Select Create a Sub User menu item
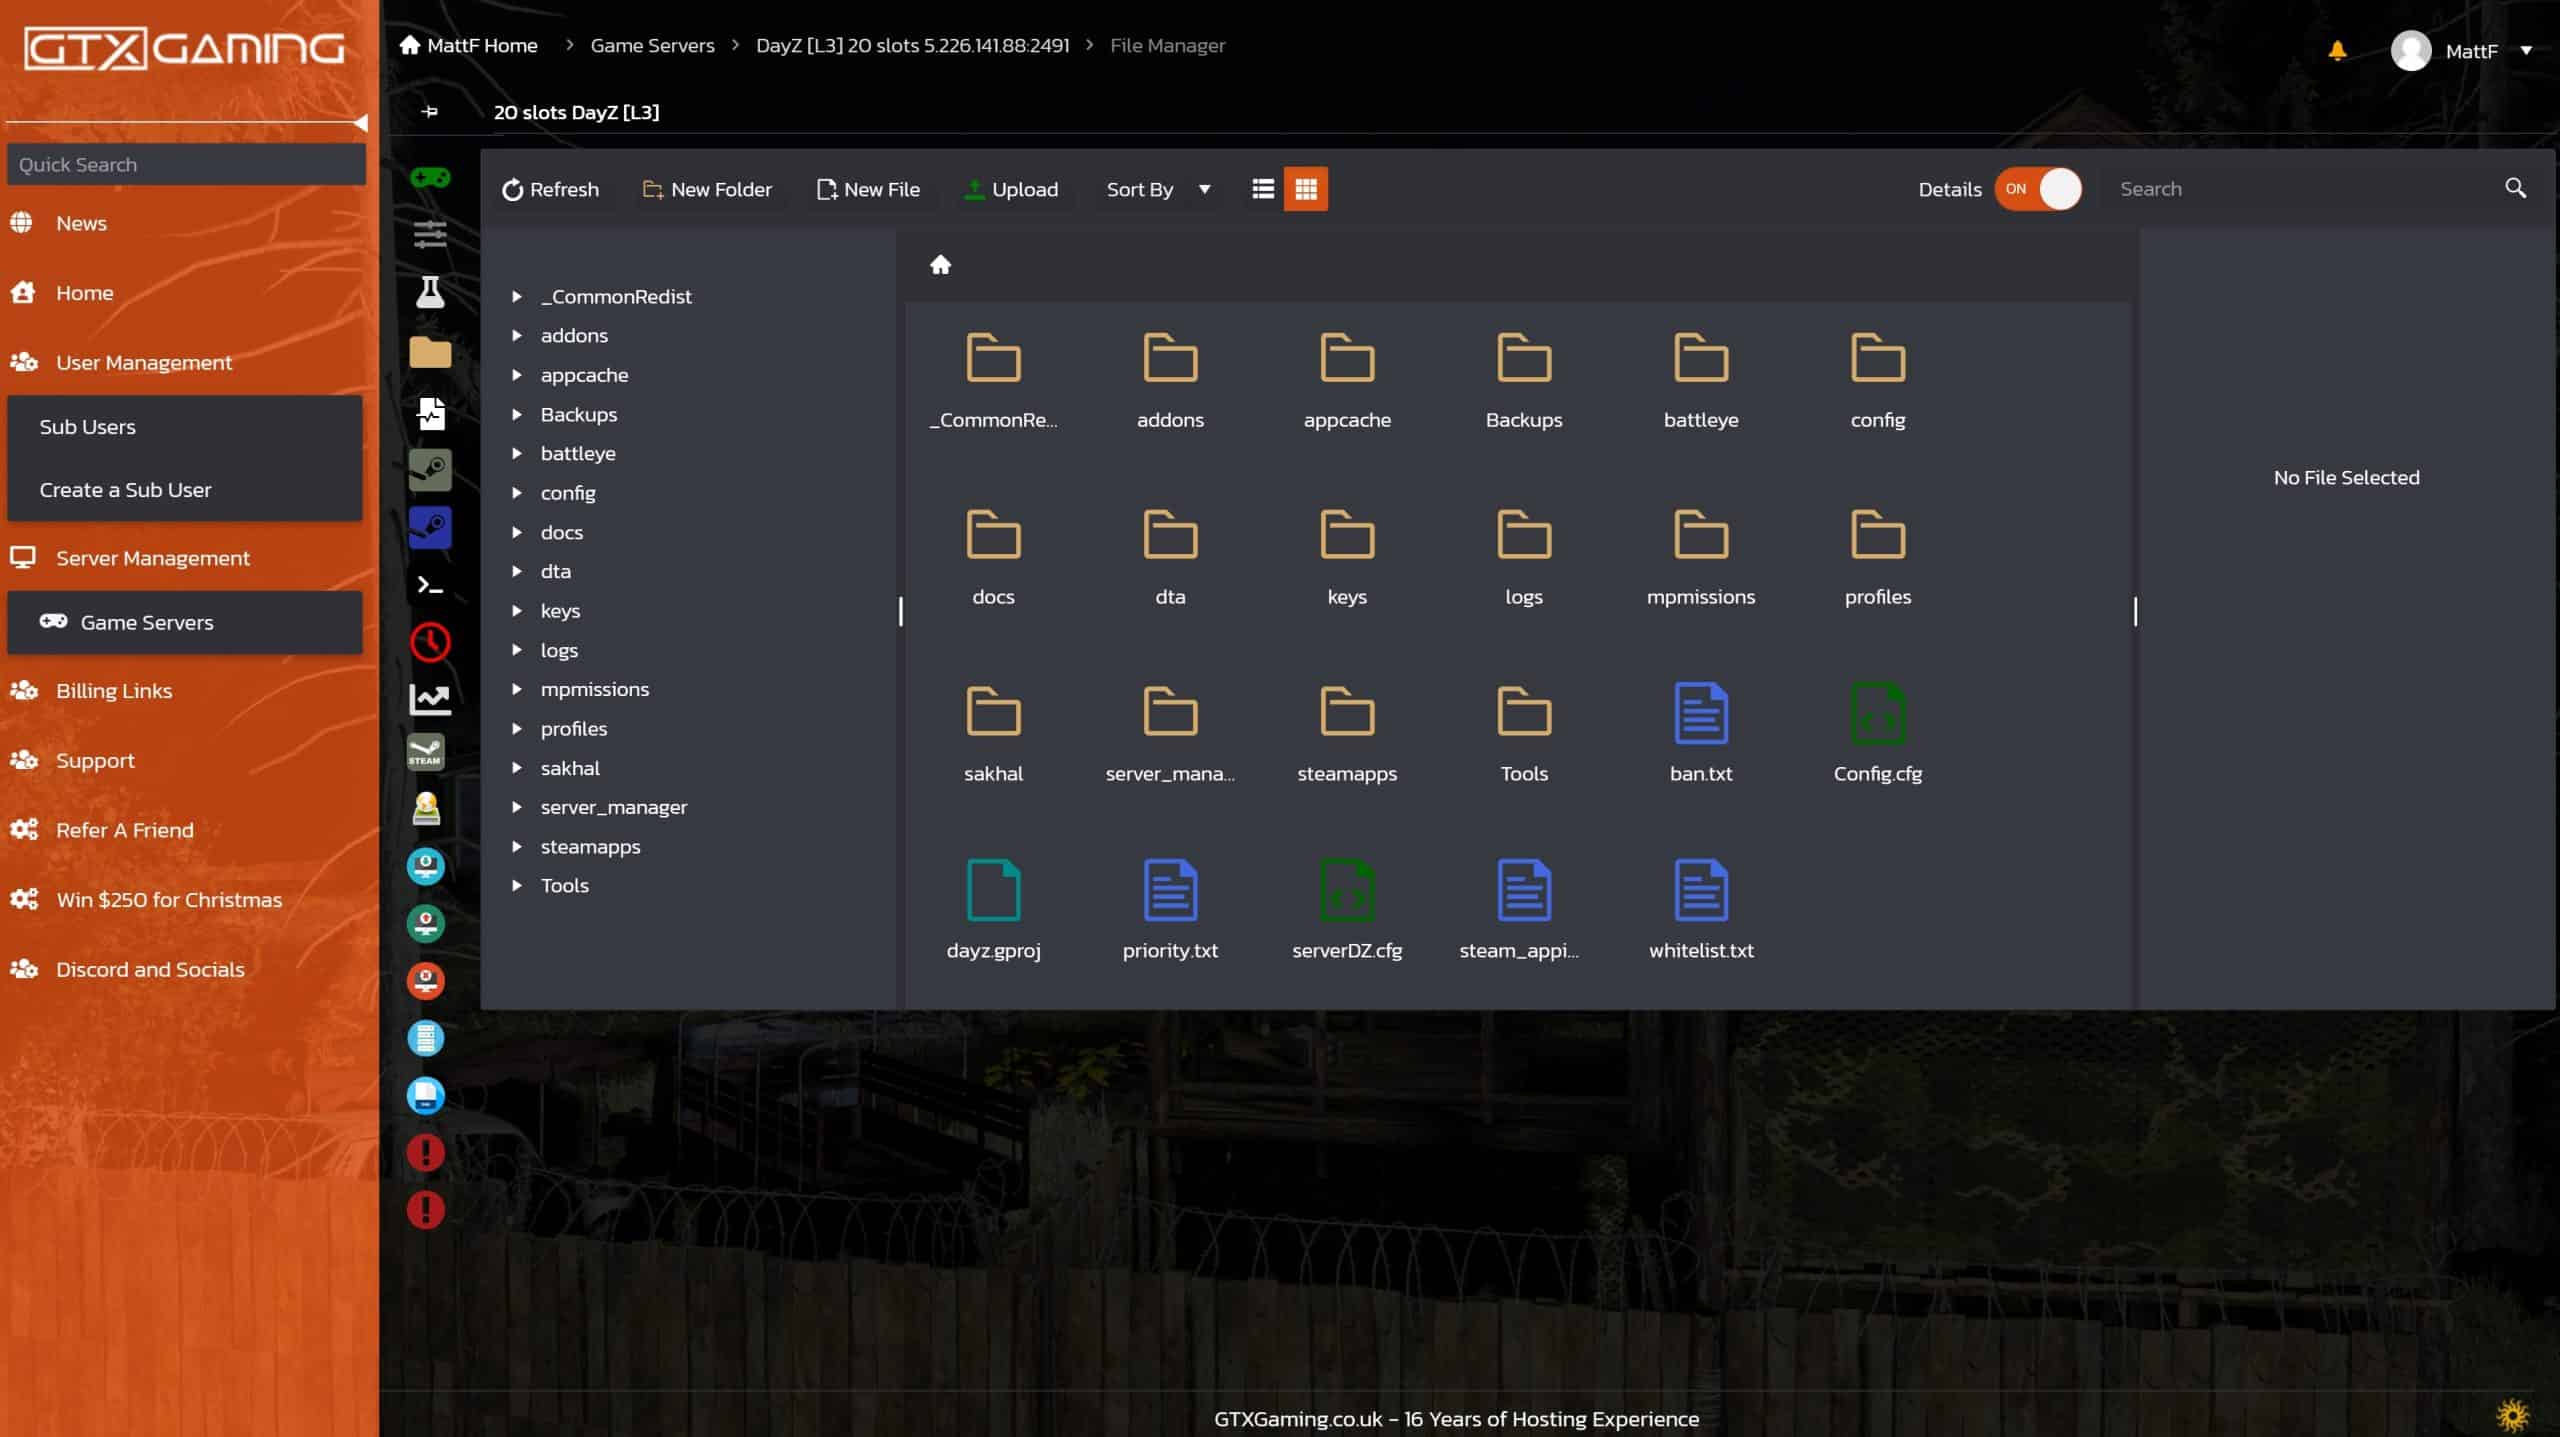Screen dimensions: 2560x1437 (125, 490)
